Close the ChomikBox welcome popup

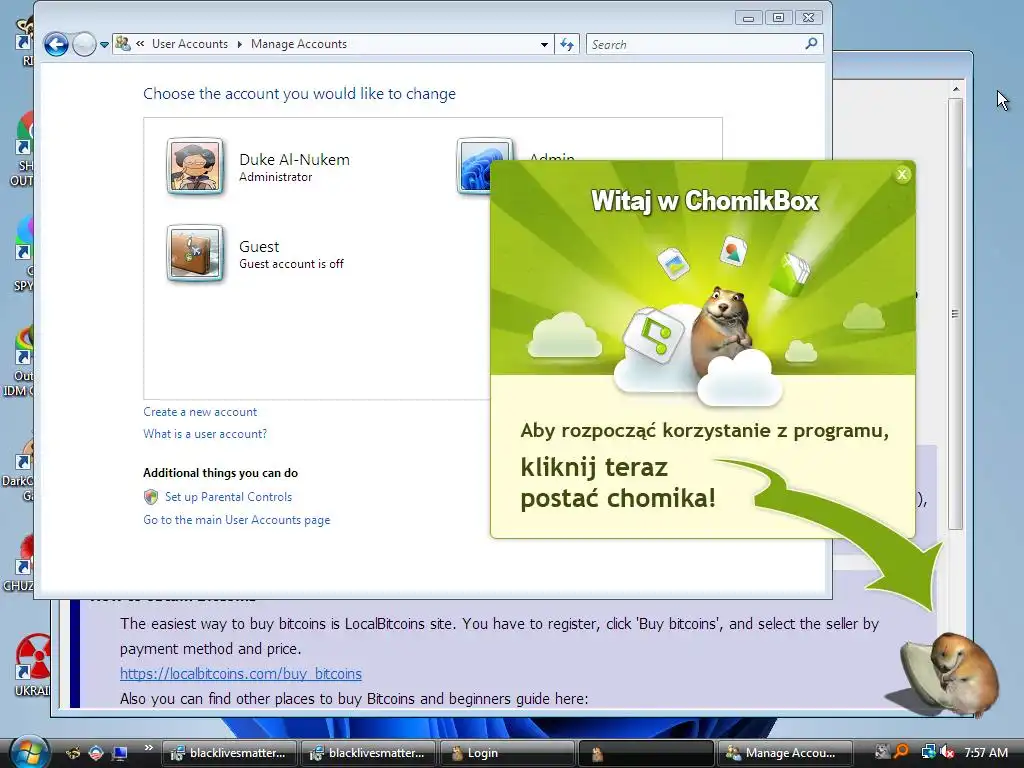902,174
